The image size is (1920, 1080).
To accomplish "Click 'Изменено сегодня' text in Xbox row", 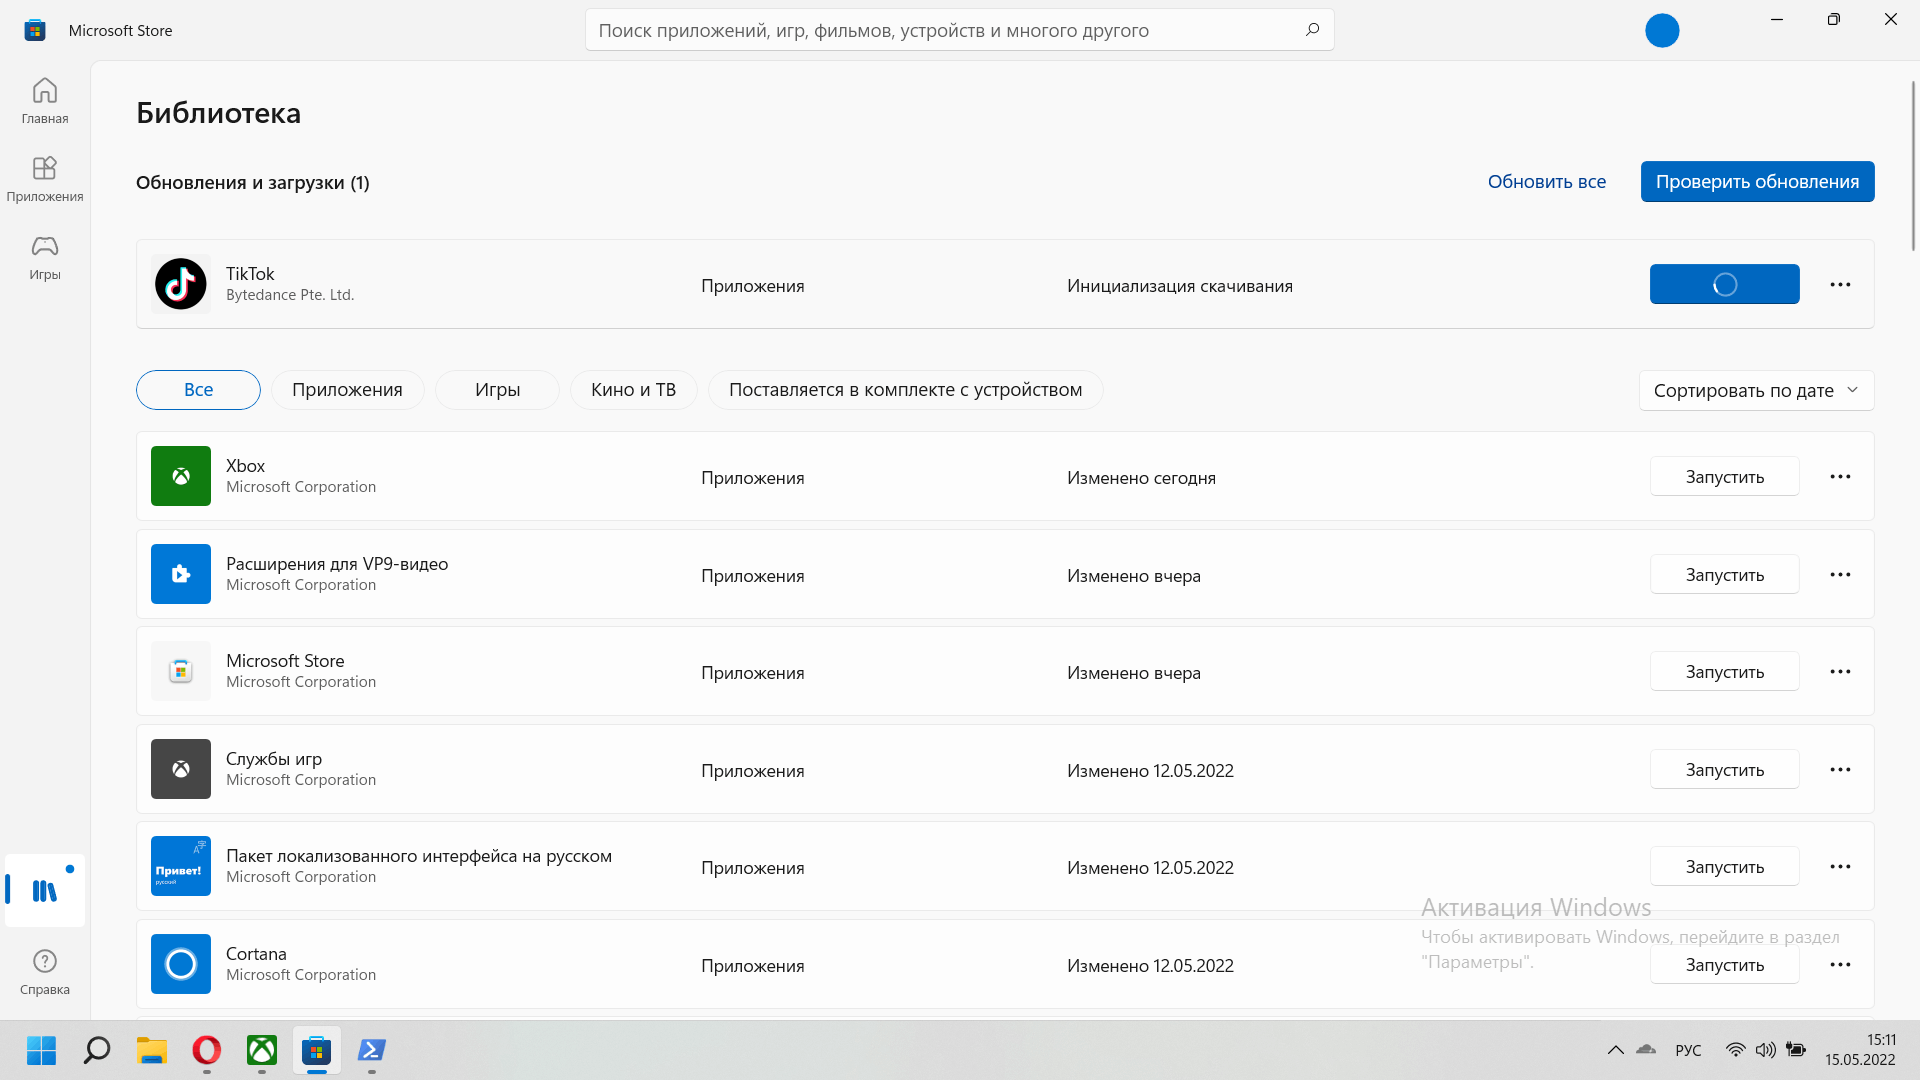I will pos(1141,478).
